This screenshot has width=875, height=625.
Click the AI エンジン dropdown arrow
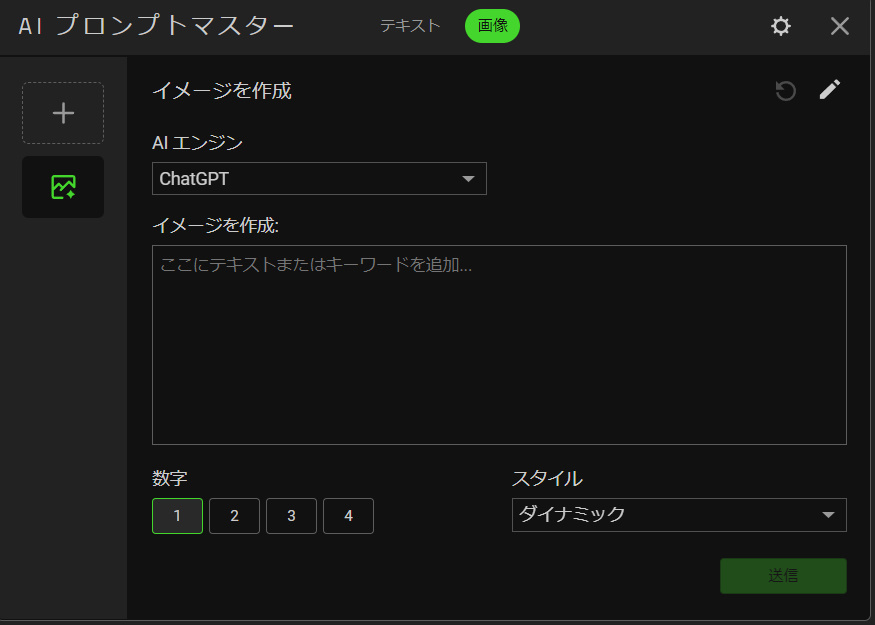point(468,179)
